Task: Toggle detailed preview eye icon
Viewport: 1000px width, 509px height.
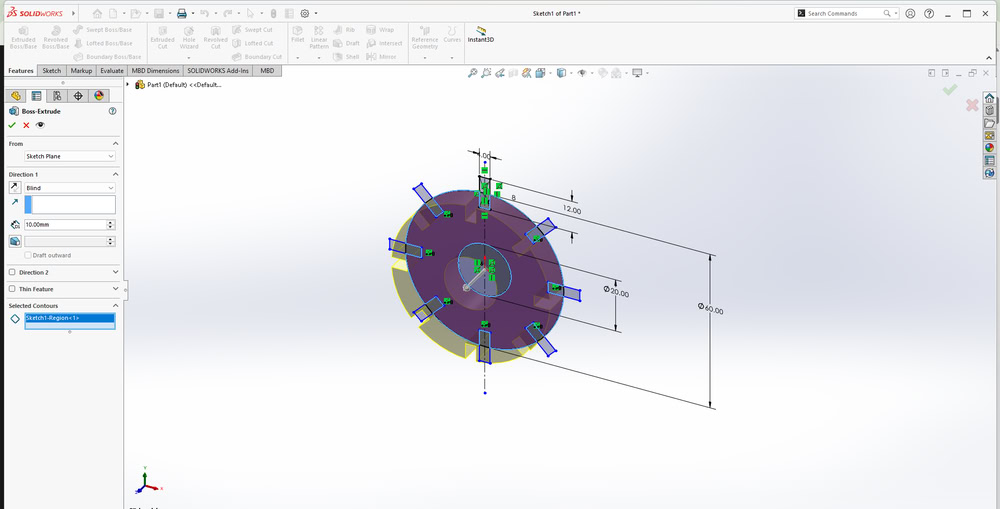Action: click(x=40, y=125)
